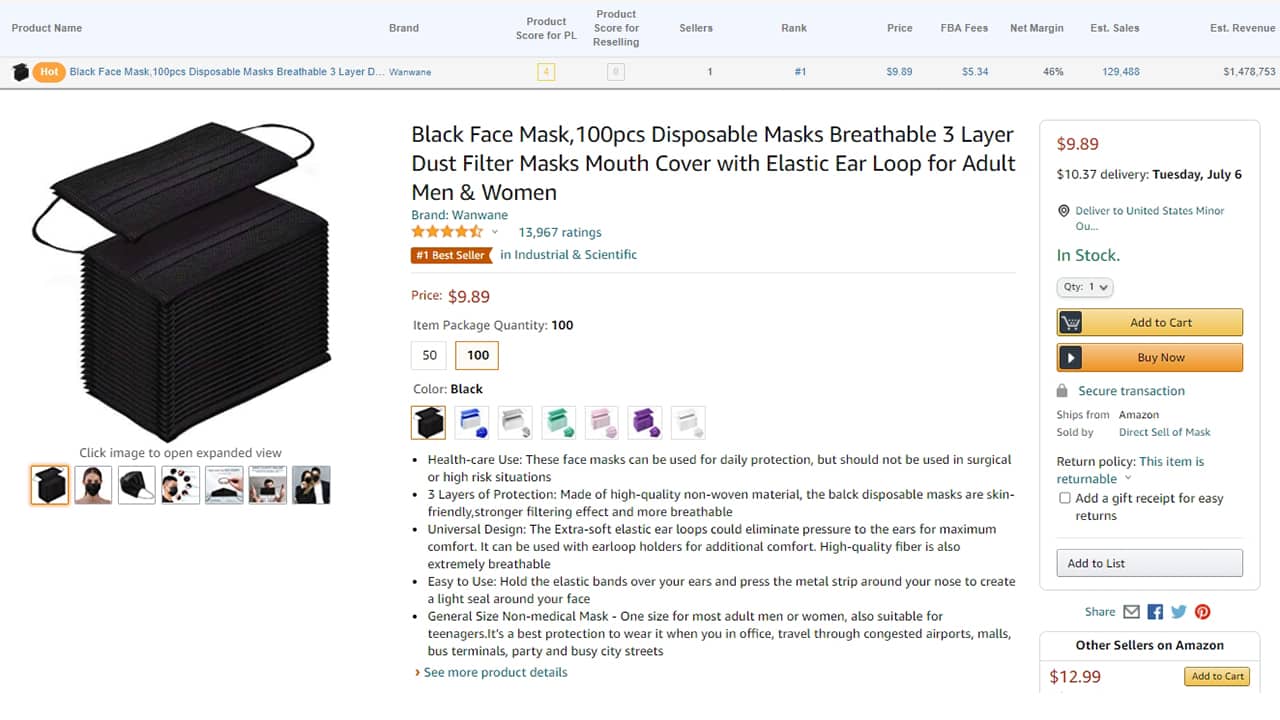
Task: Enable gift receipt for easy returns
Action: click(x=1064, y=497)
